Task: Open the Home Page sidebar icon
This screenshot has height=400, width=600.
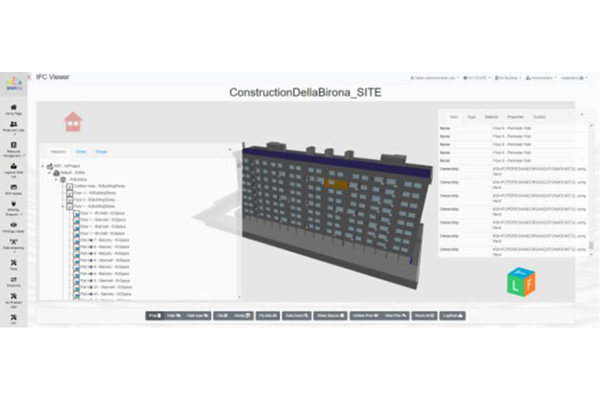Action: (13, 109)
